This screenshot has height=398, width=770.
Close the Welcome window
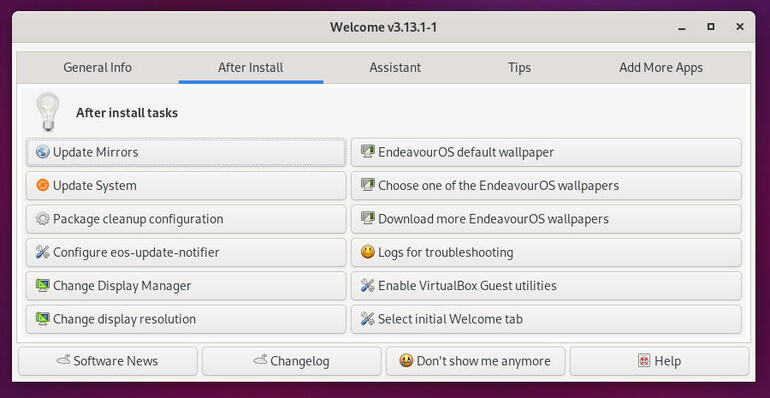pyautogui.click(x=740, y=27)
